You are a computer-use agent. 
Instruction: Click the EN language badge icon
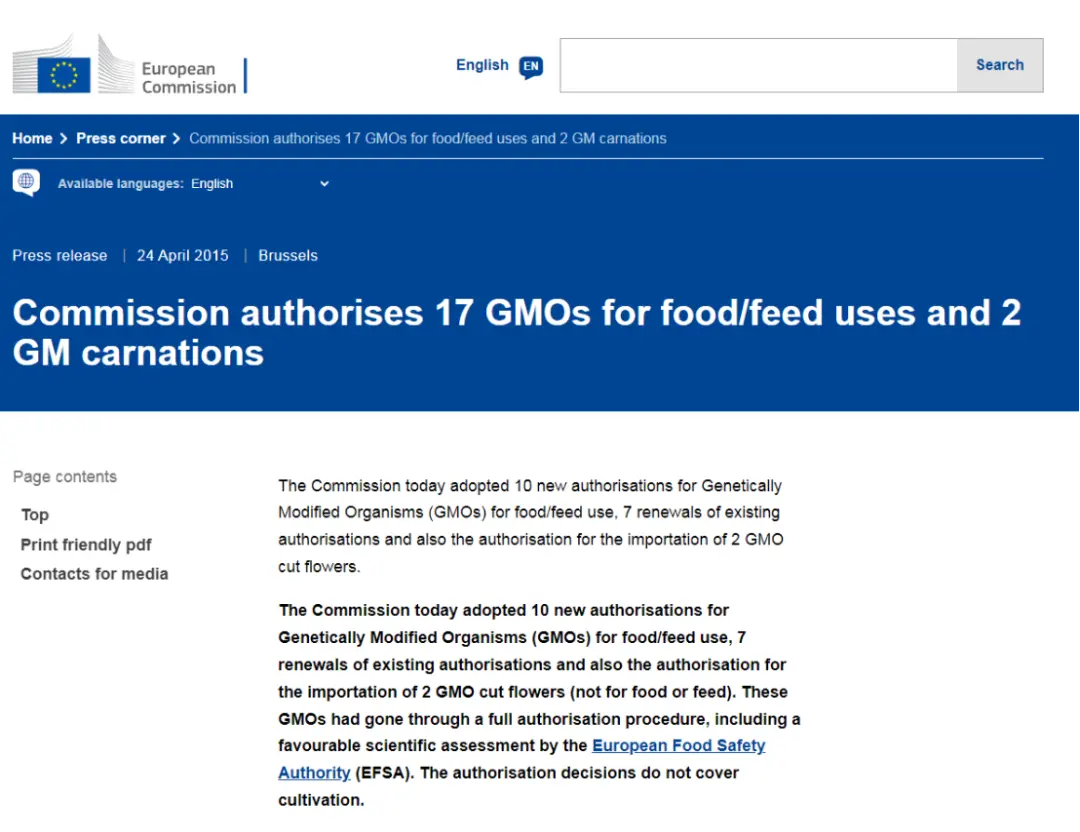pos(531,67)
